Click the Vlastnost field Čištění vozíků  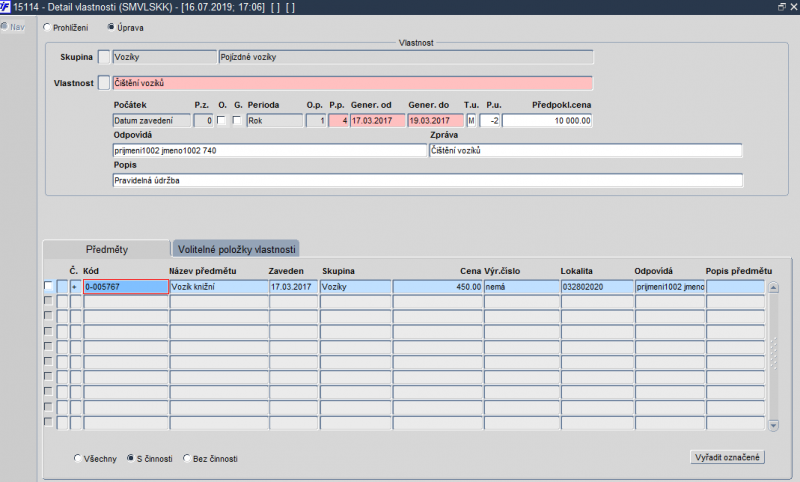[353, 83]
